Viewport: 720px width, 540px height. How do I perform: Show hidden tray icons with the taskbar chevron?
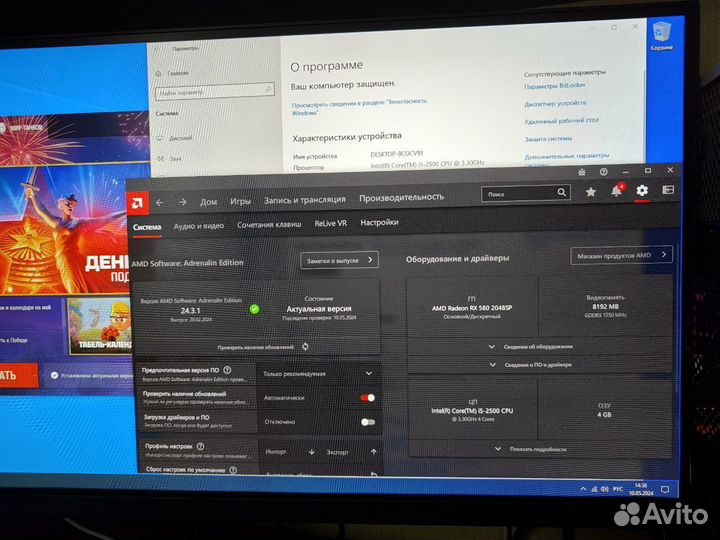(x=583, y=489)
